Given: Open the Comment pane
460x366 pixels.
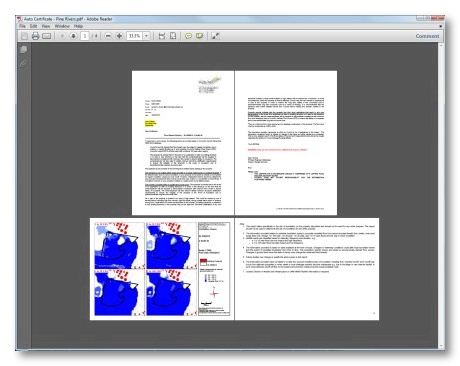Looking at the screenshot, I should 427,36.
